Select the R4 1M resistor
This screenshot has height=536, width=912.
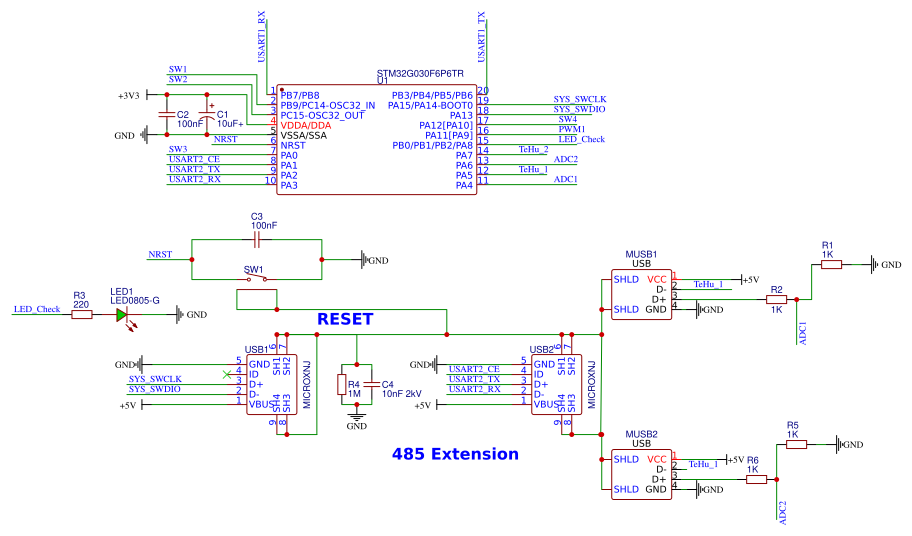coord(342,385)
